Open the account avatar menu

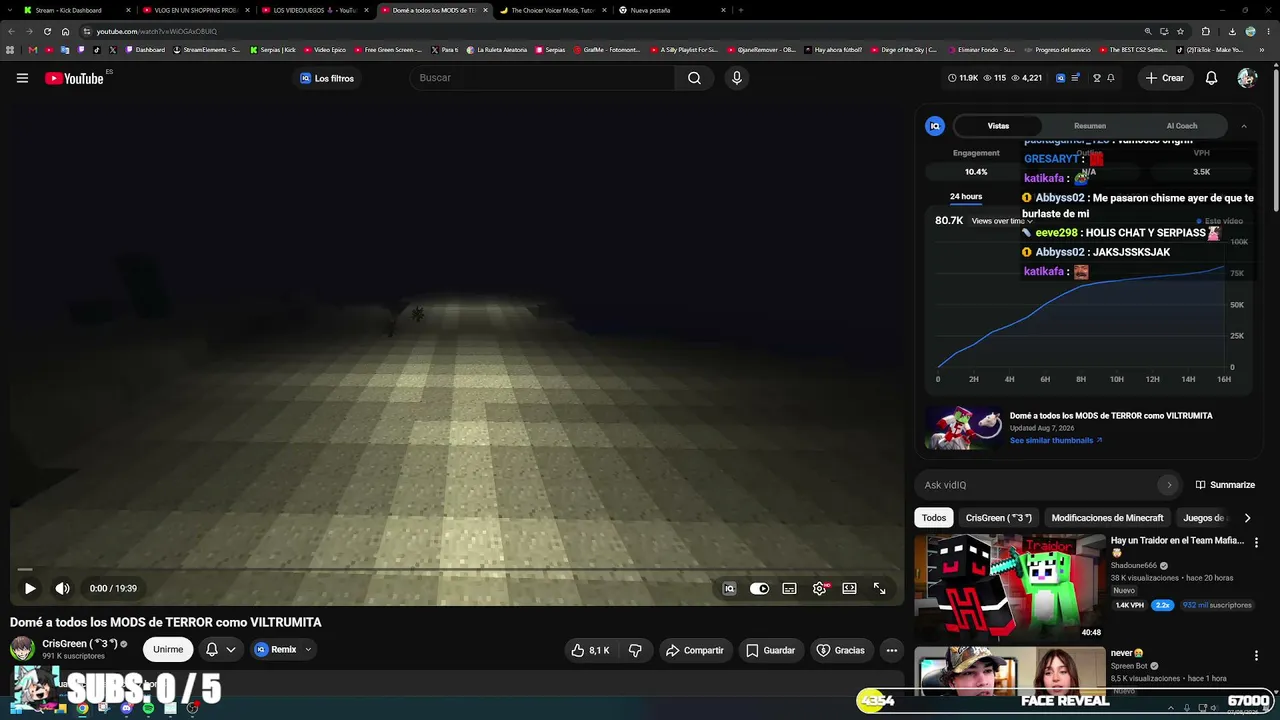(1246, 78)
